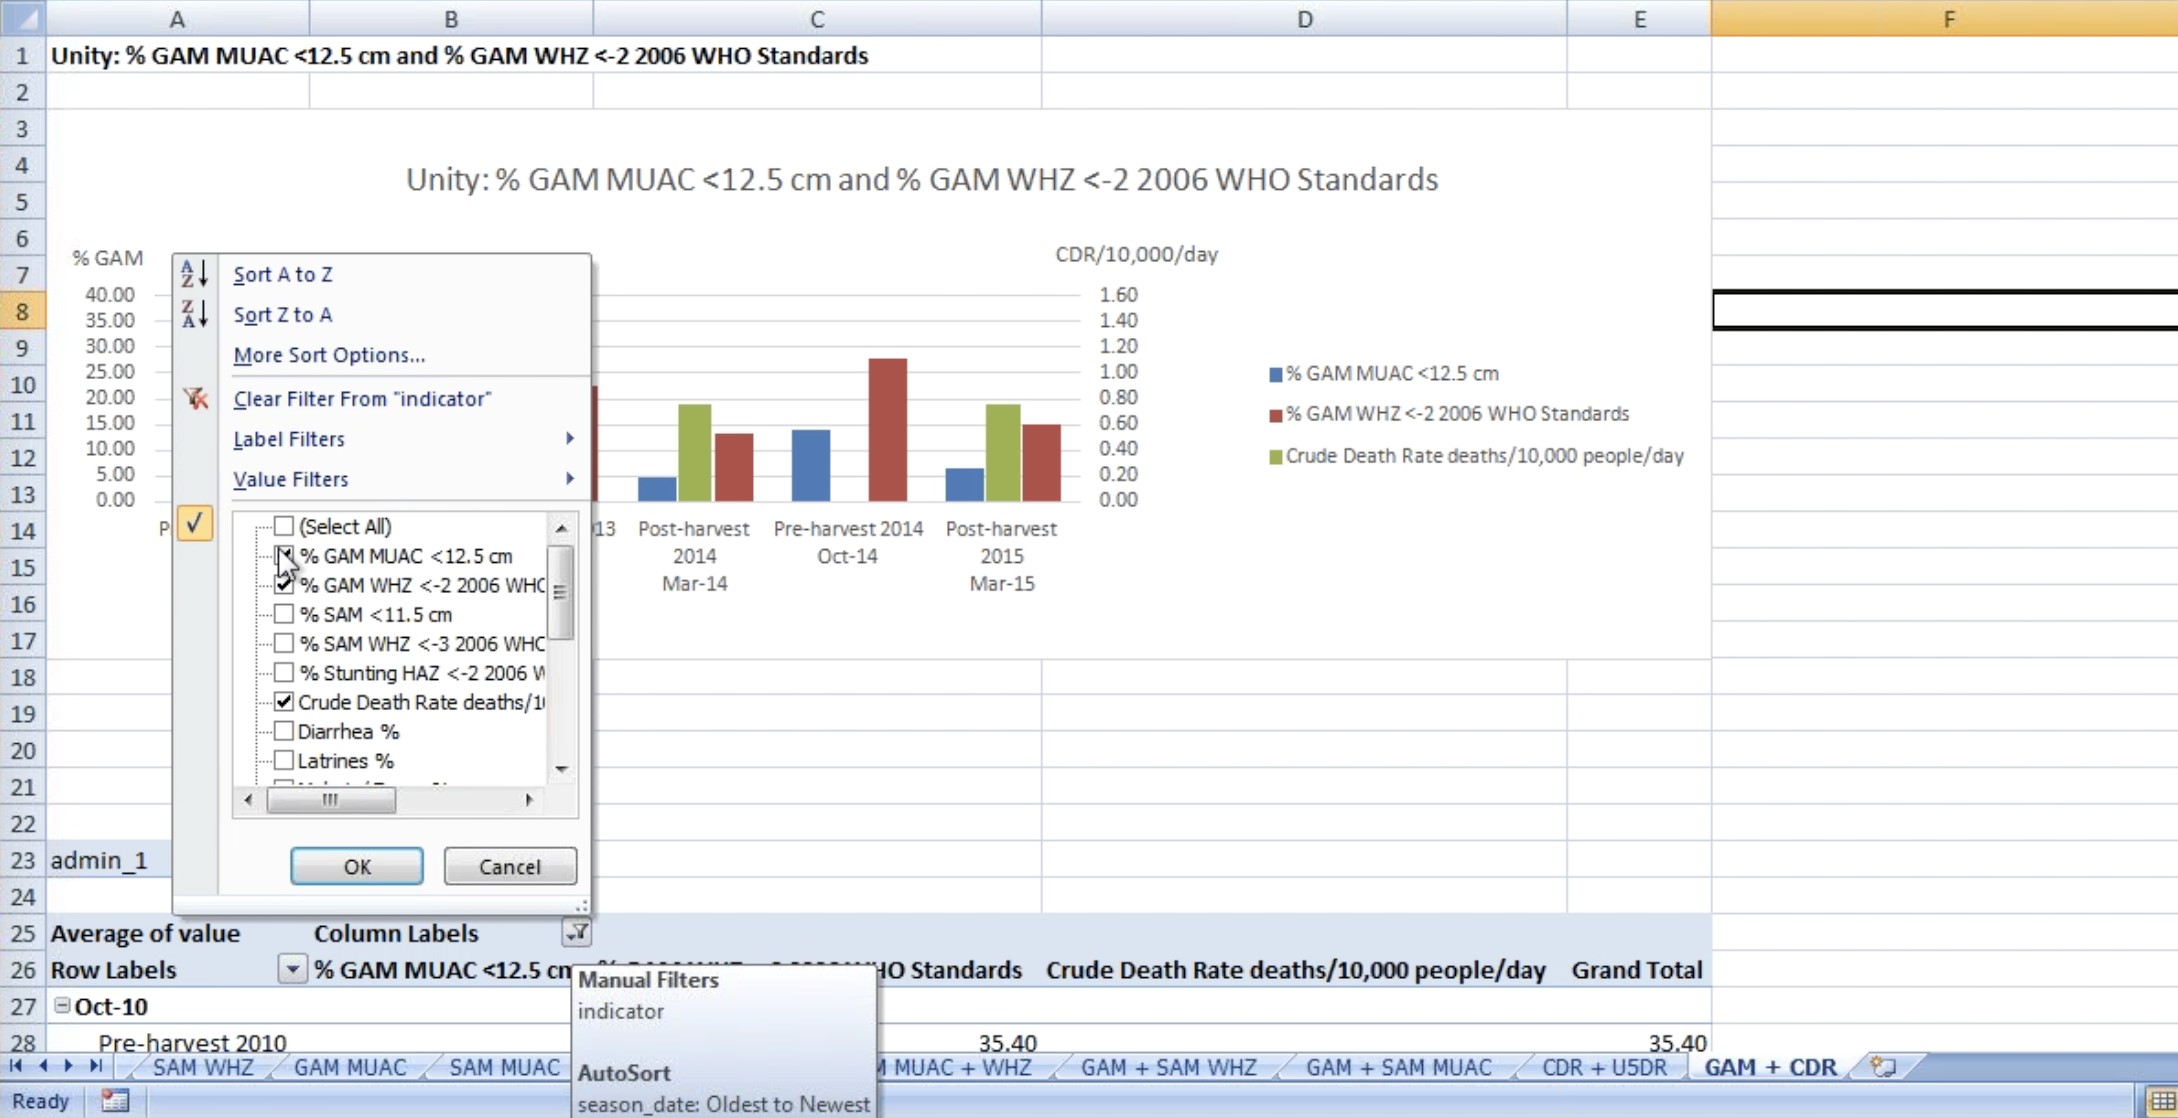Collapse the Oct-10 row group
The height and width of the screenshot is (1118, 2178).
62,1005
